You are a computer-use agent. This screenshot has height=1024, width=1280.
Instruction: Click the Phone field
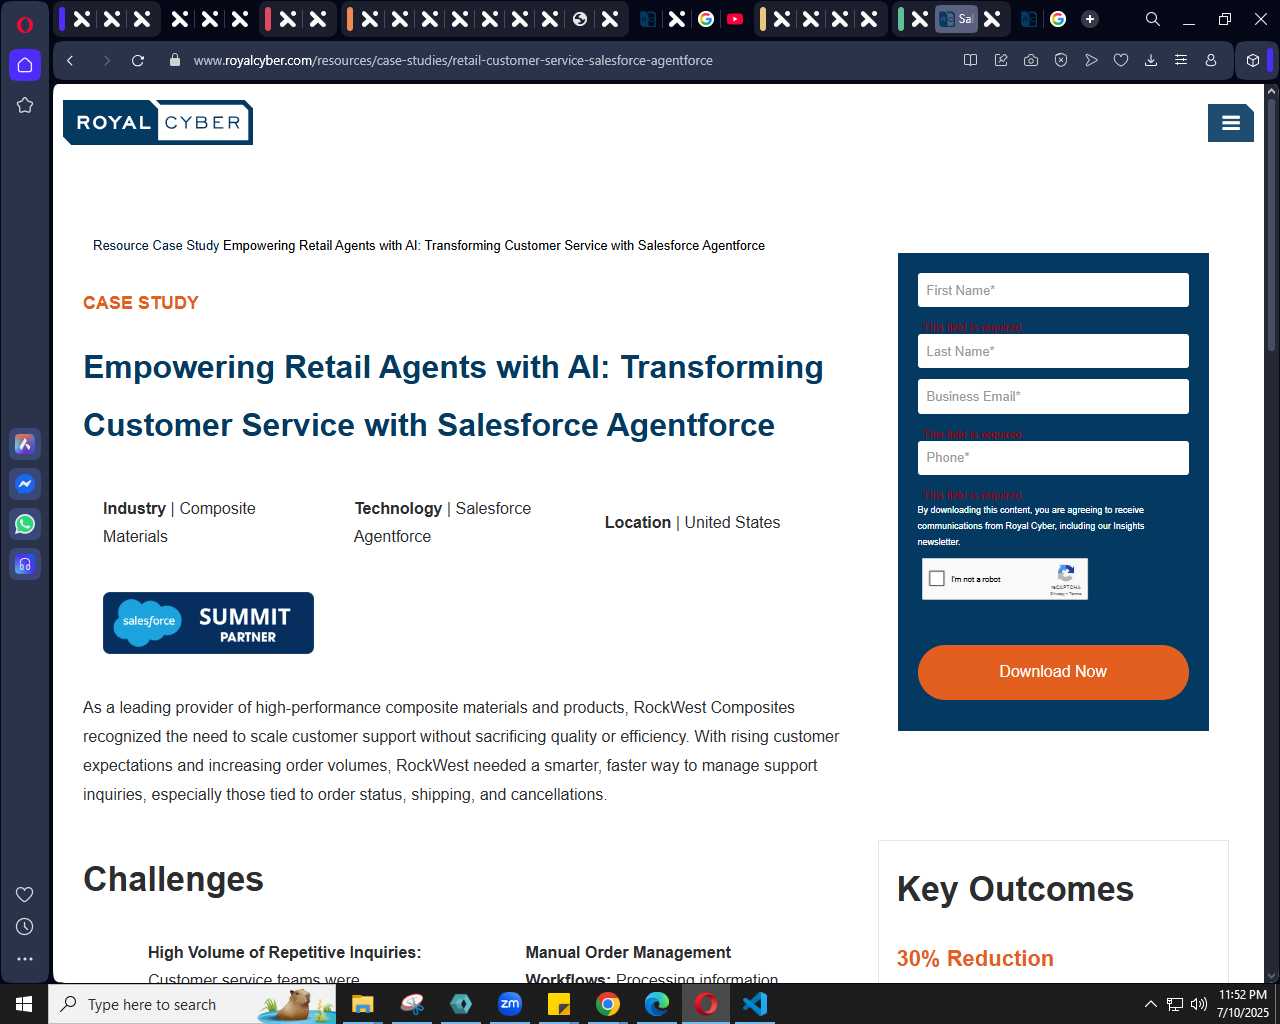(1053, 458)
